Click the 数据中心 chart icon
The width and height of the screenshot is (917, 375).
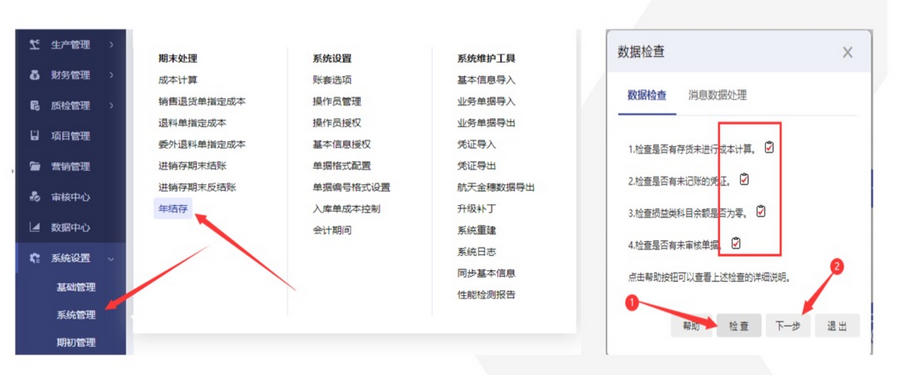click(35, 227)
